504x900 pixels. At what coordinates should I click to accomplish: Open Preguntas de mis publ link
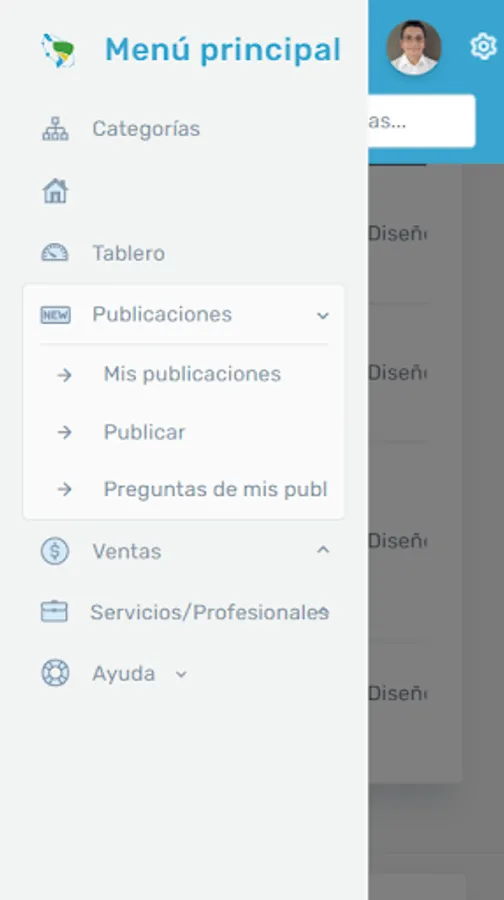coord(215,489)
